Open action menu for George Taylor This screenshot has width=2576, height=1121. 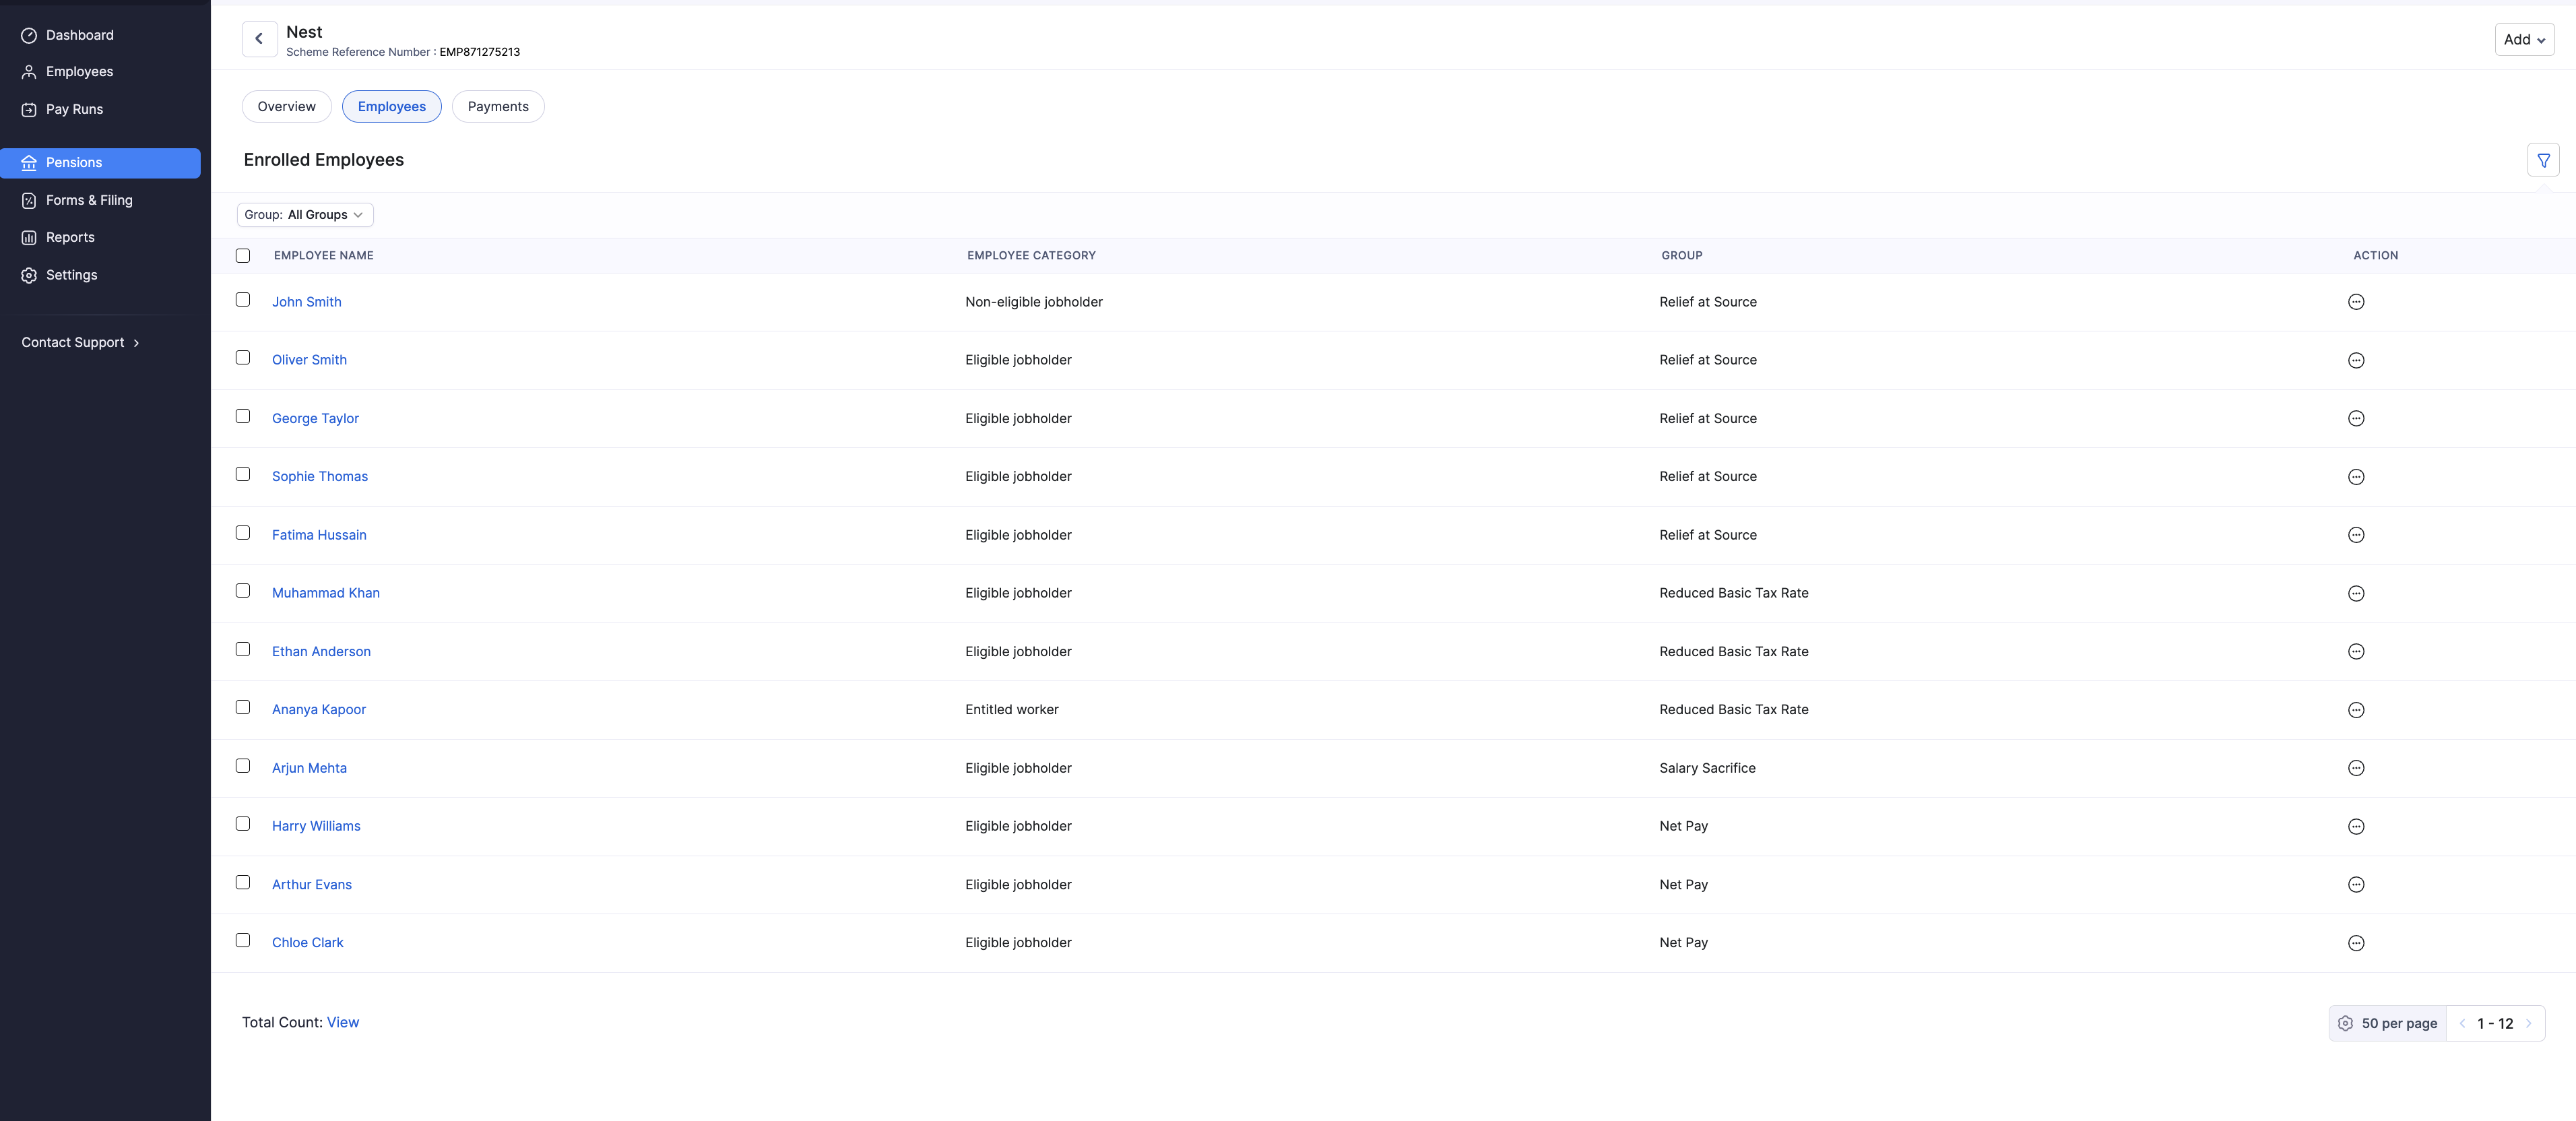[x=2356, y=419]
